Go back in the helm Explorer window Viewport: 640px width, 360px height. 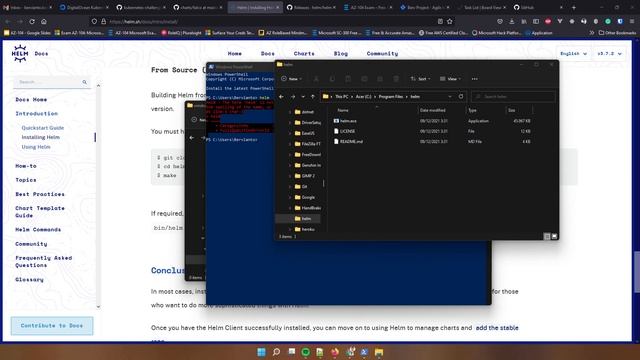281,97
